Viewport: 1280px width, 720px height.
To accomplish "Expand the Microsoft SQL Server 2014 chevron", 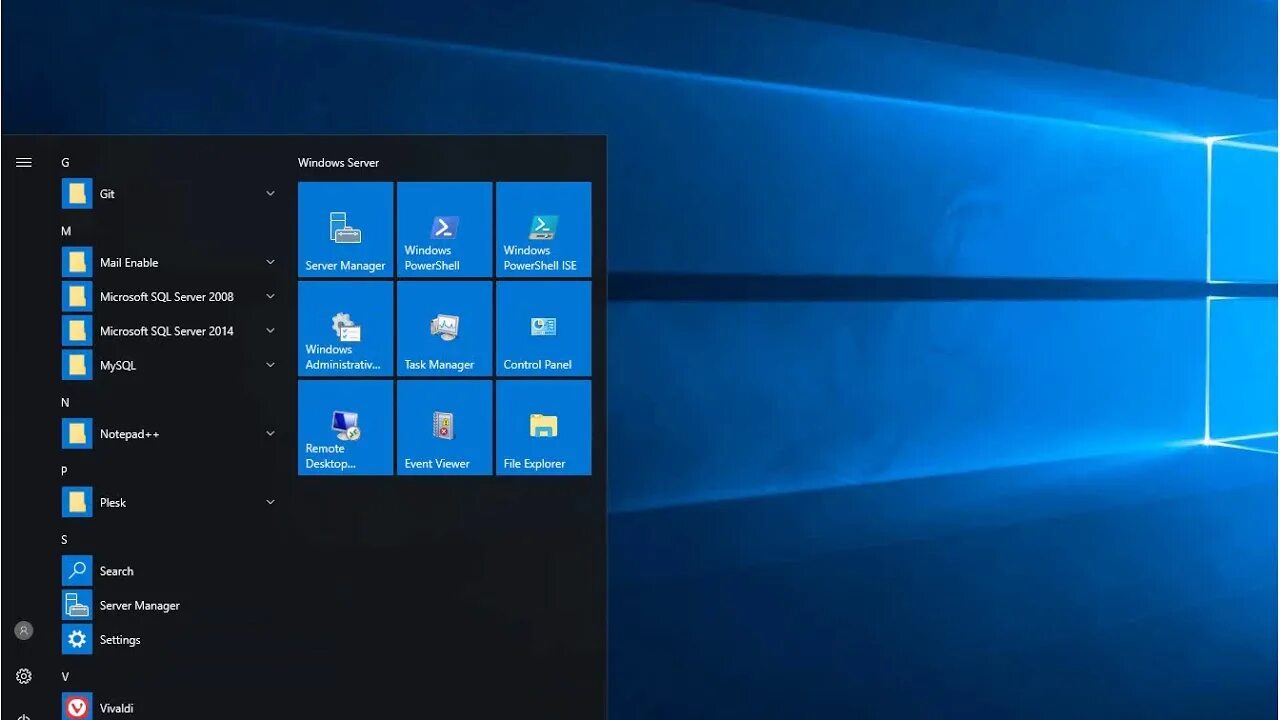I will coord(270,331).
